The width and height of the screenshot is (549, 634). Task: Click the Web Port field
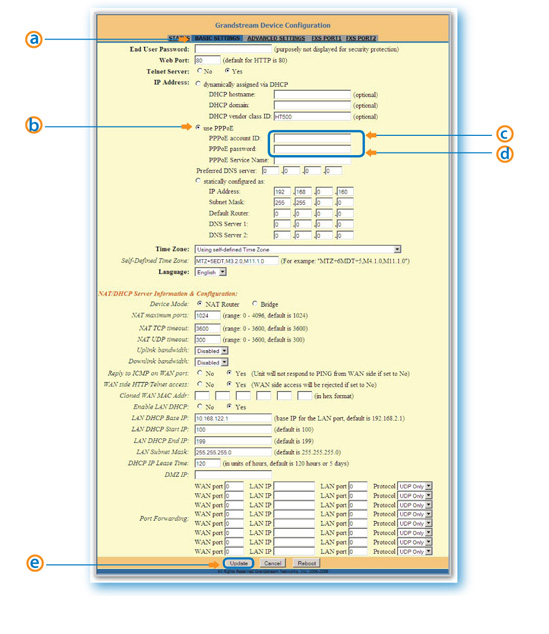click(x=207, y=60)
